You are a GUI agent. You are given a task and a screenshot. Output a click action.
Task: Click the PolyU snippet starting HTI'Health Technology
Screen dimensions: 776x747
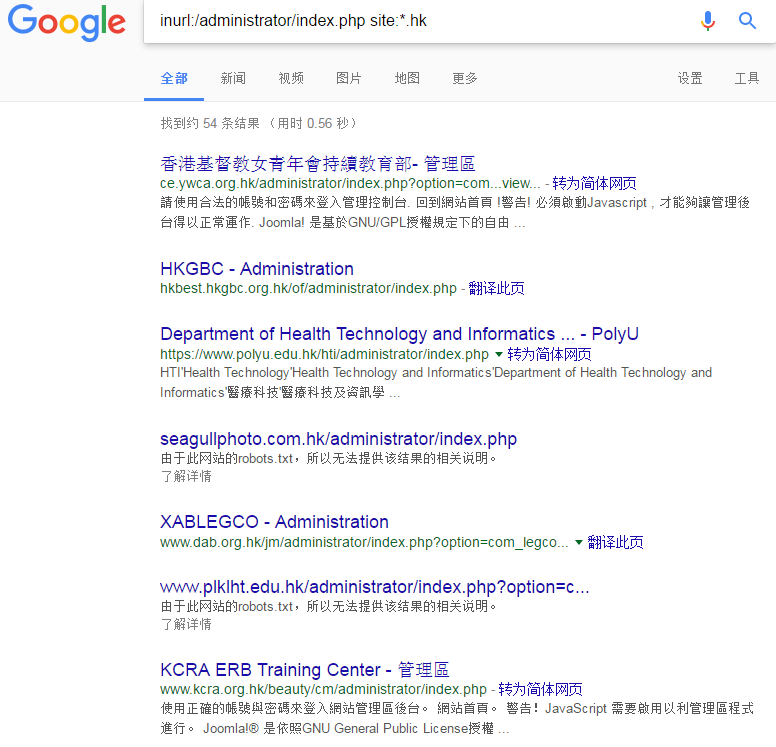point(436,382)
